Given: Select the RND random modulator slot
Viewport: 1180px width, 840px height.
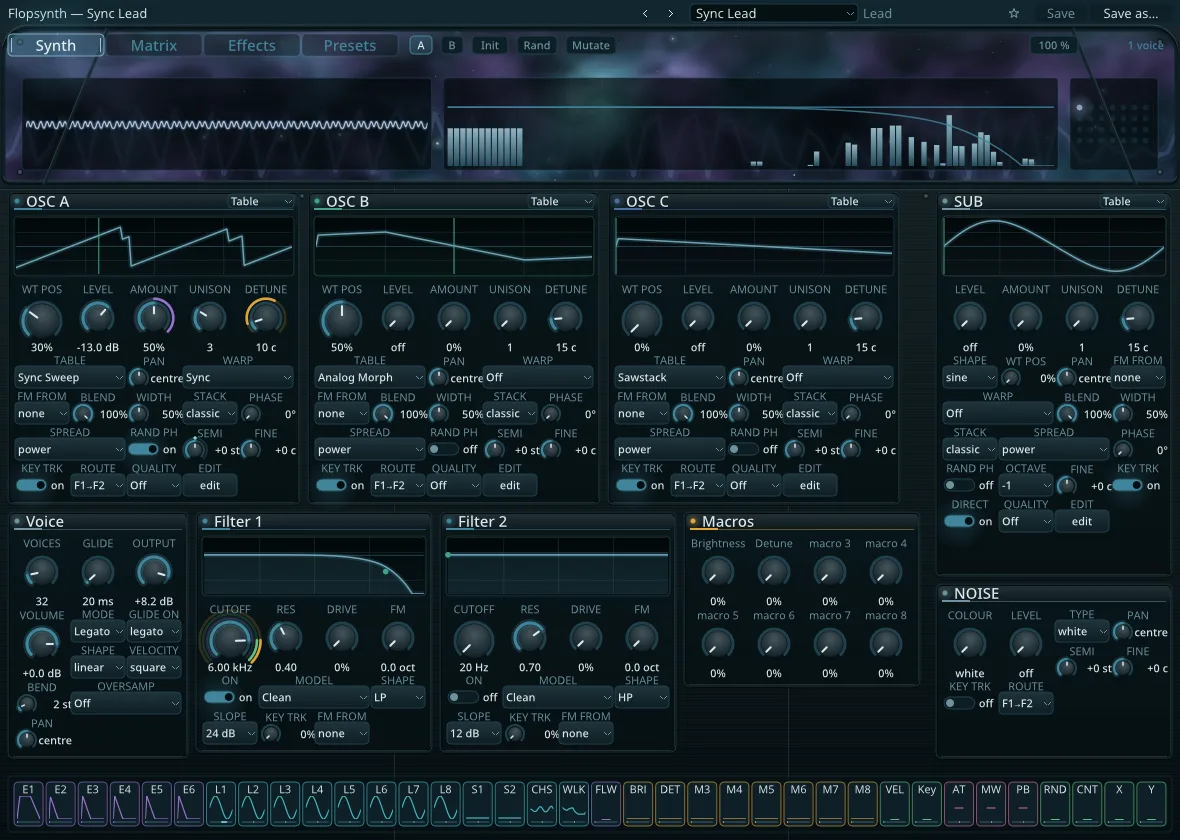Looking at the screenshot, I should pos(1055,802).
